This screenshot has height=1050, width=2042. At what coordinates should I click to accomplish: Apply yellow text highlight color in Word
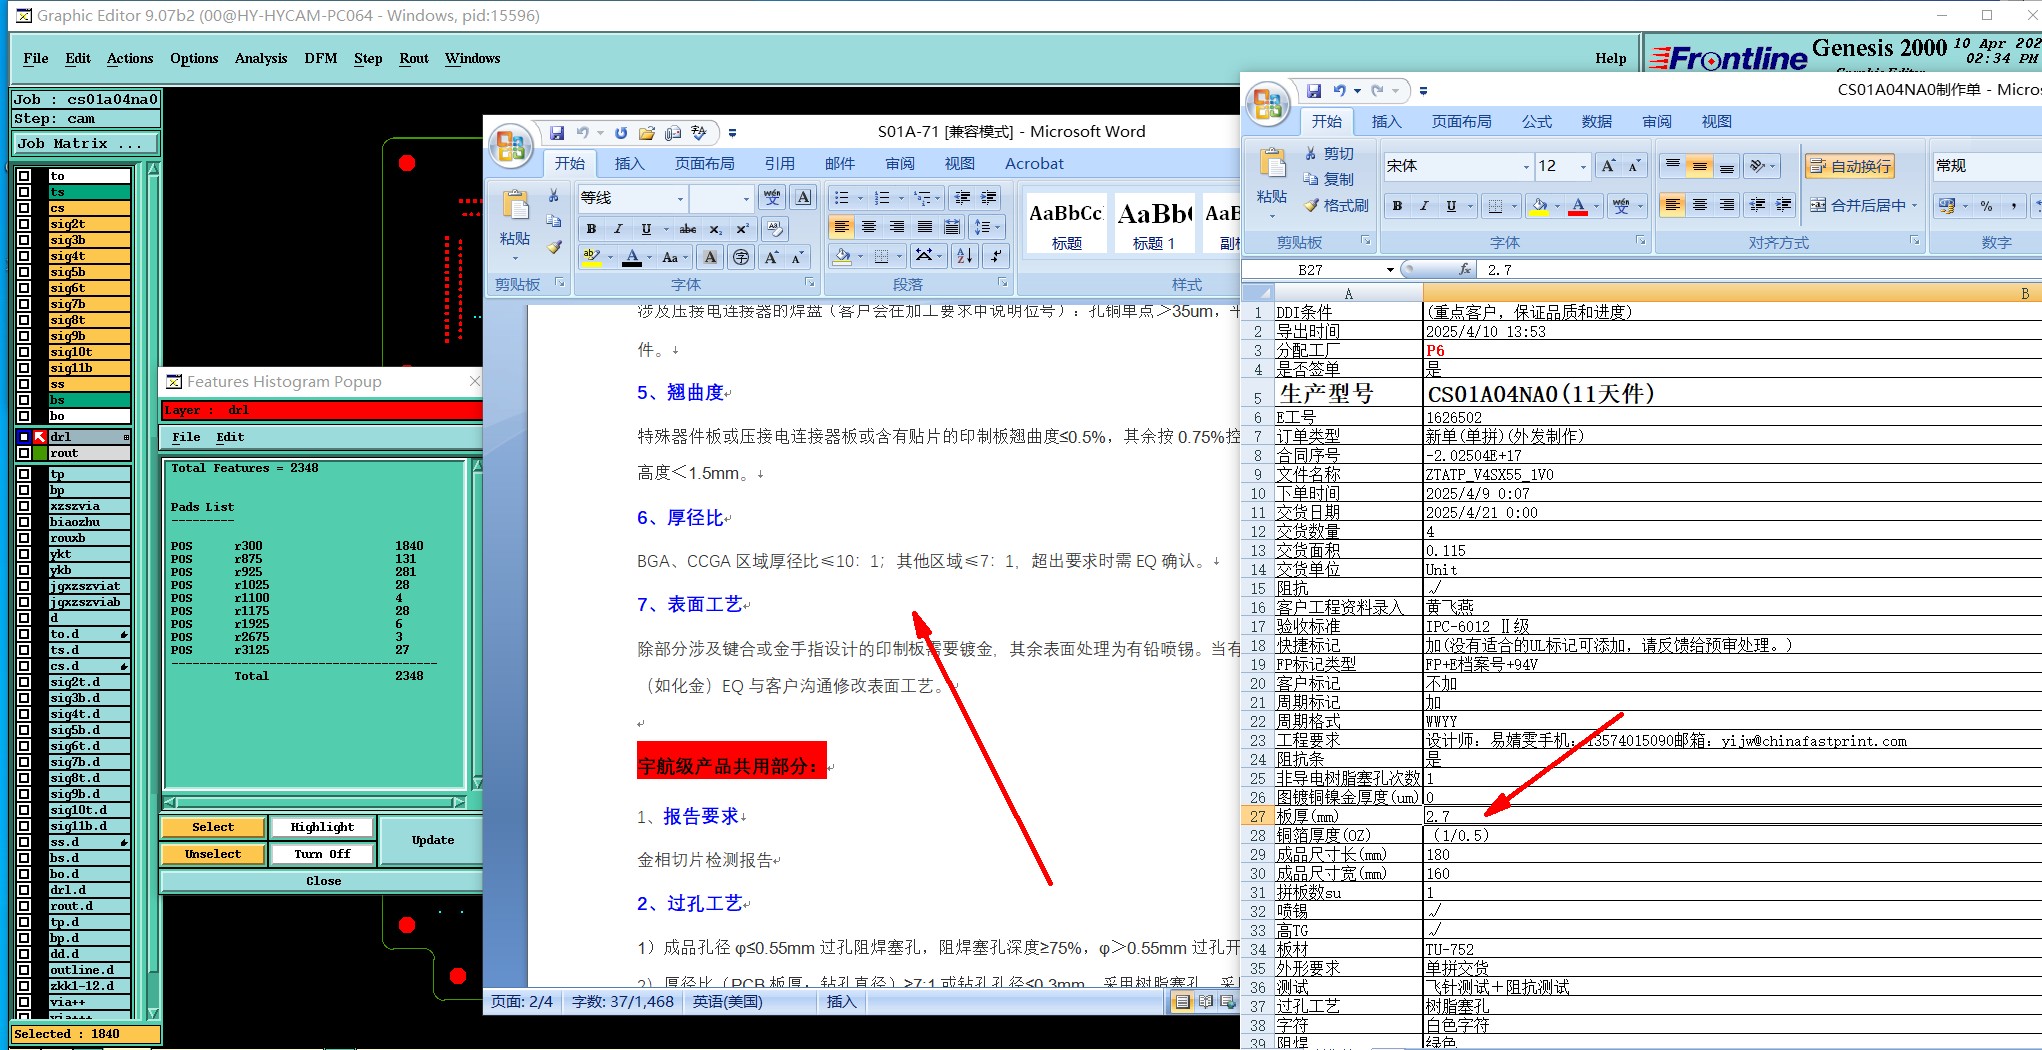coord(592,258)
